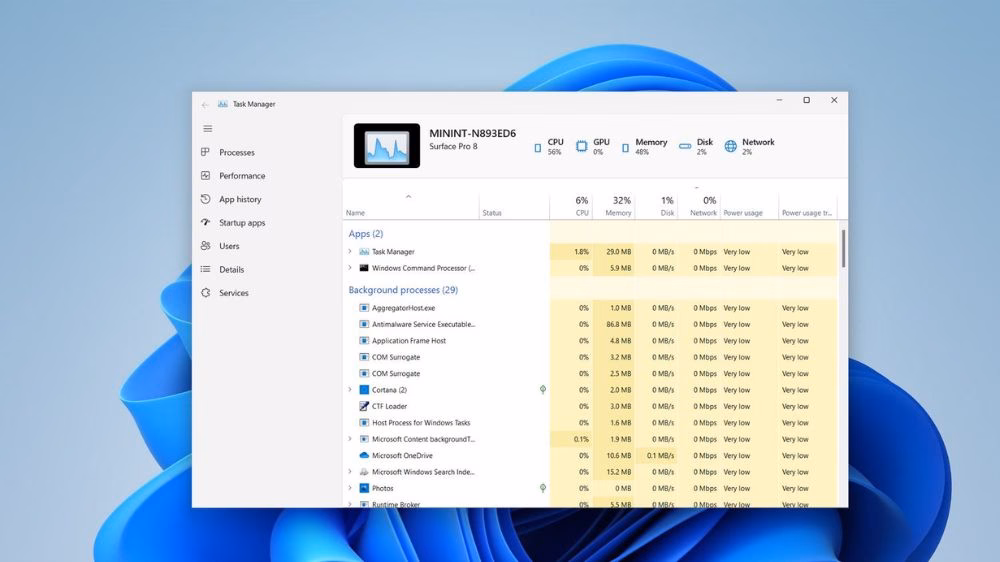1000x562 pixels.
Task: Click the Microsoft OneDrive cloud icon
Action: pyautogui.click(x=364, y=456)
